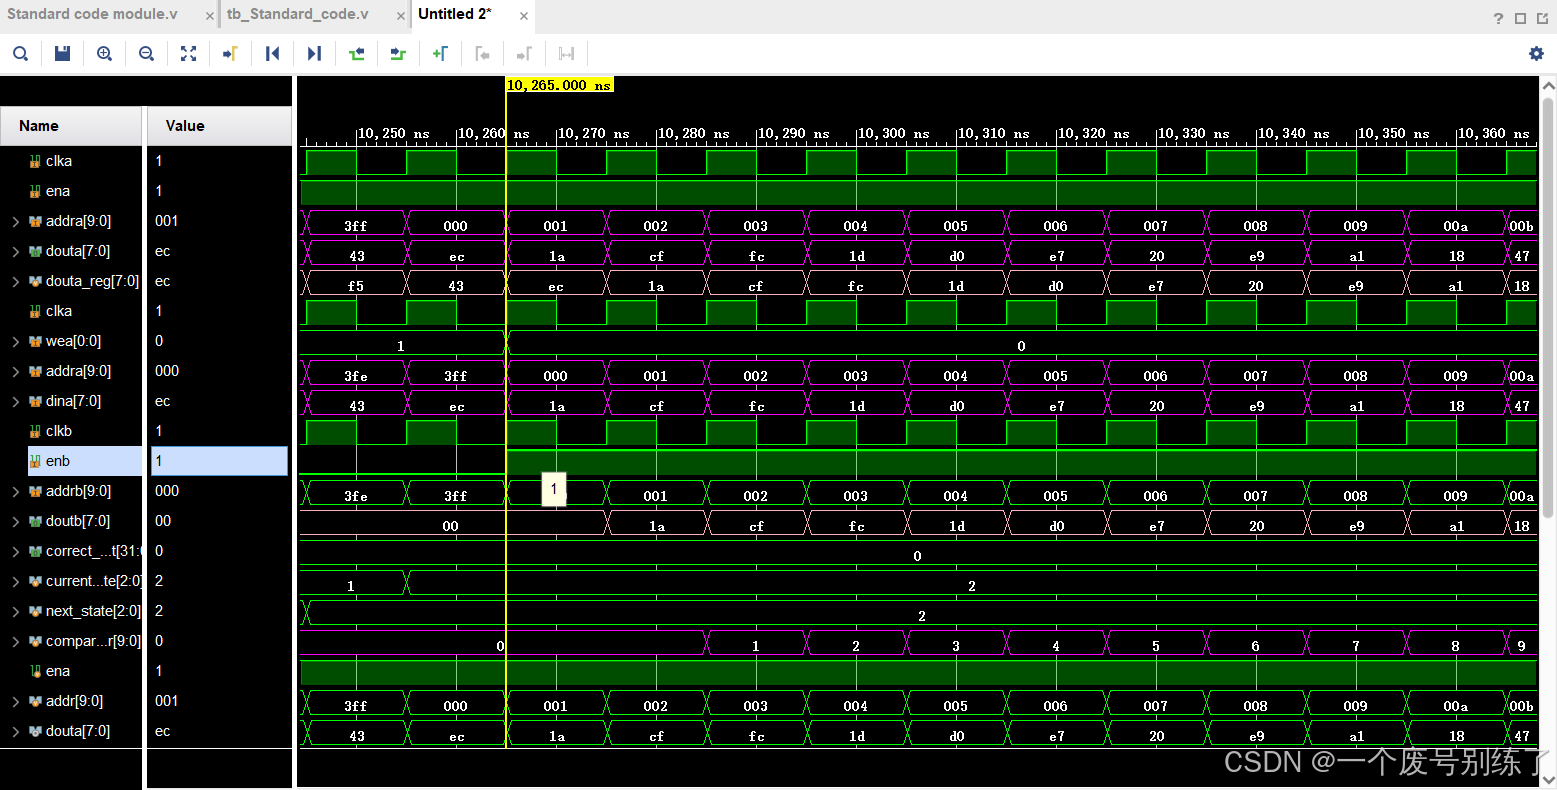Go to previous transition
The width and height of the screenshot is (1557, 790).
point(356,54)
